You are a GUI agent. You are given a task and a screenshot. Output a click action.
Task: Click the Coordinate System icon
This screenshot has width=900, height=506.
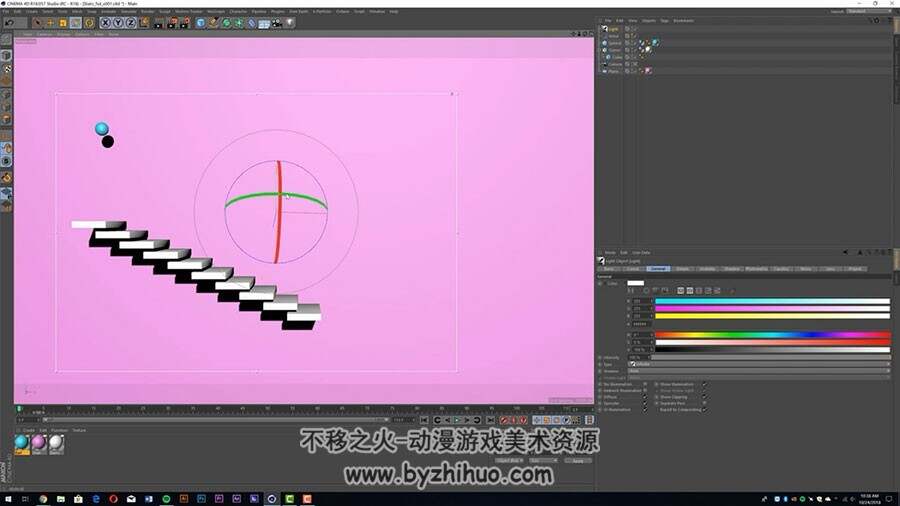pos(143,23)
